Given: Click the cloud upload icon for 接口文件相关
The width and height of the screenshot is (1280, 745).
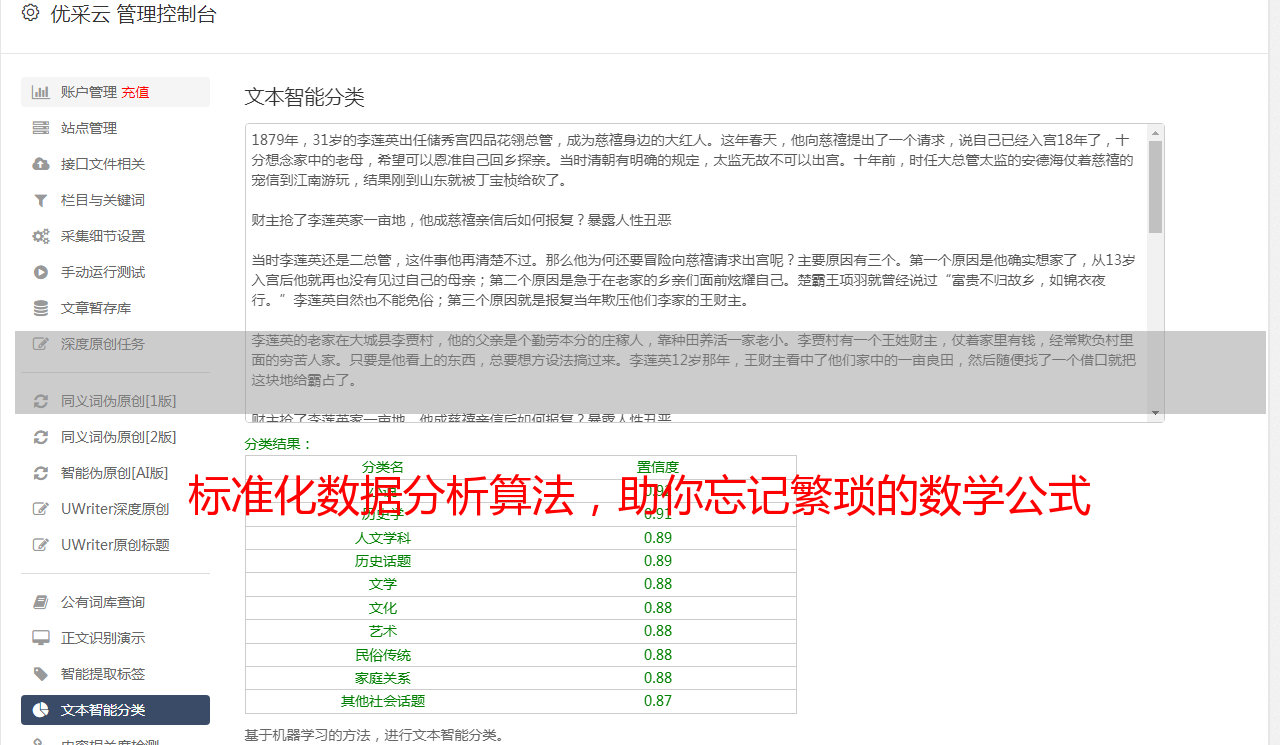Looking at the screenshot, I should [x=41, y=164].
